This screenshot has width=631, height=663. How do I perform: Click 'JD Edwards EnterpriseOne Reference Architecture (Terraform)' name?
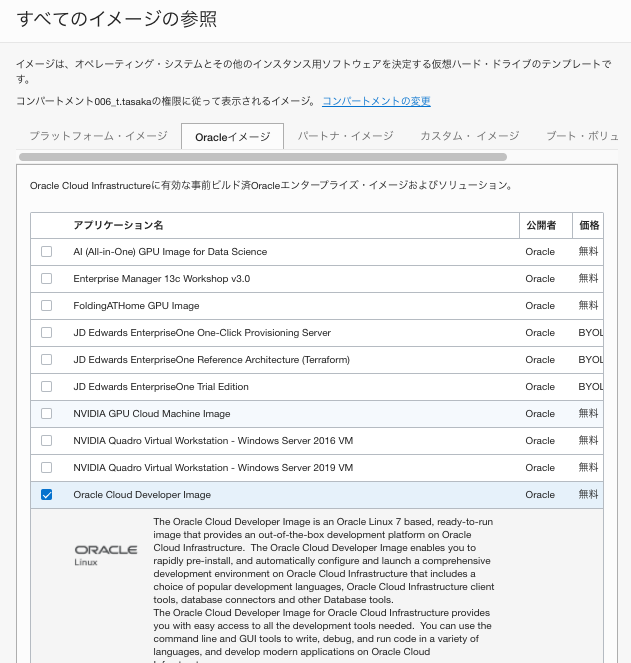211,360
